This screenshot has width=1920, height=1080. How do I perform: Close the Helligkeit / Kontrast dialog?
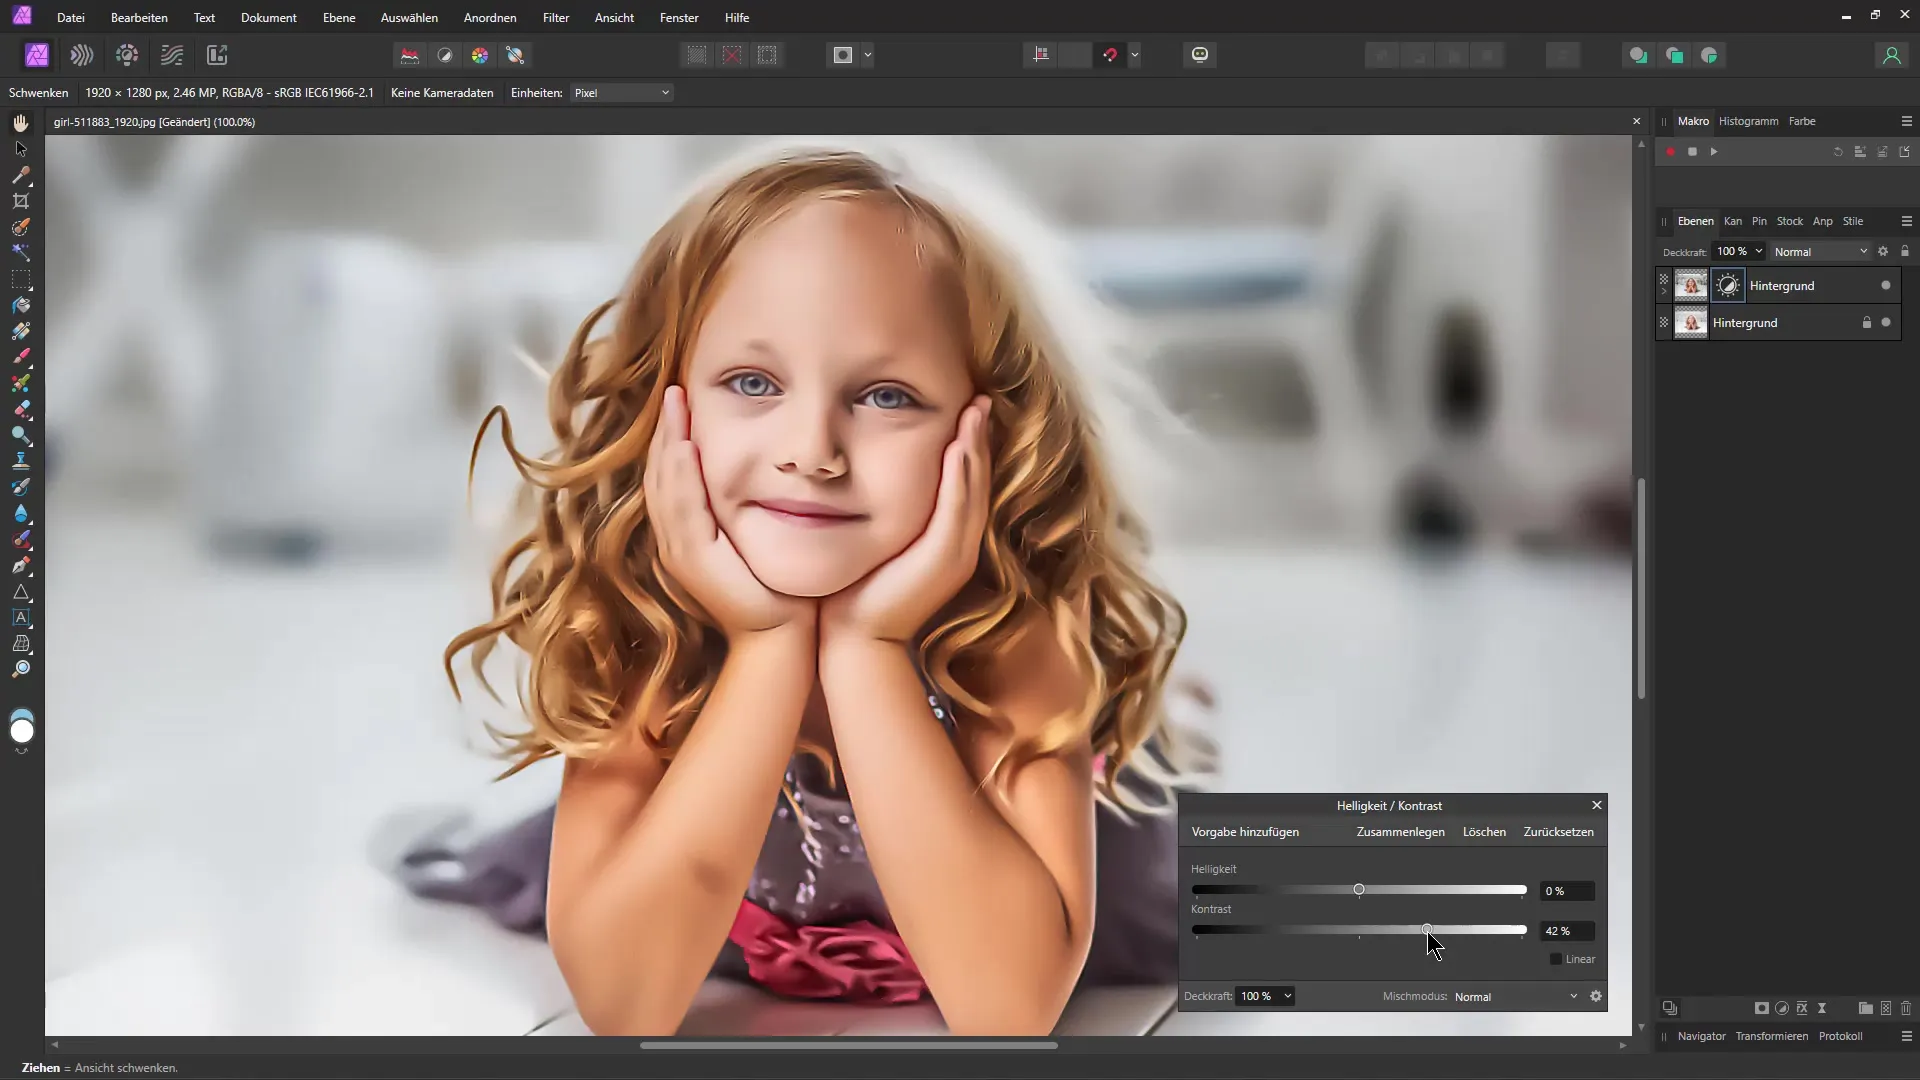[1597, 806]
